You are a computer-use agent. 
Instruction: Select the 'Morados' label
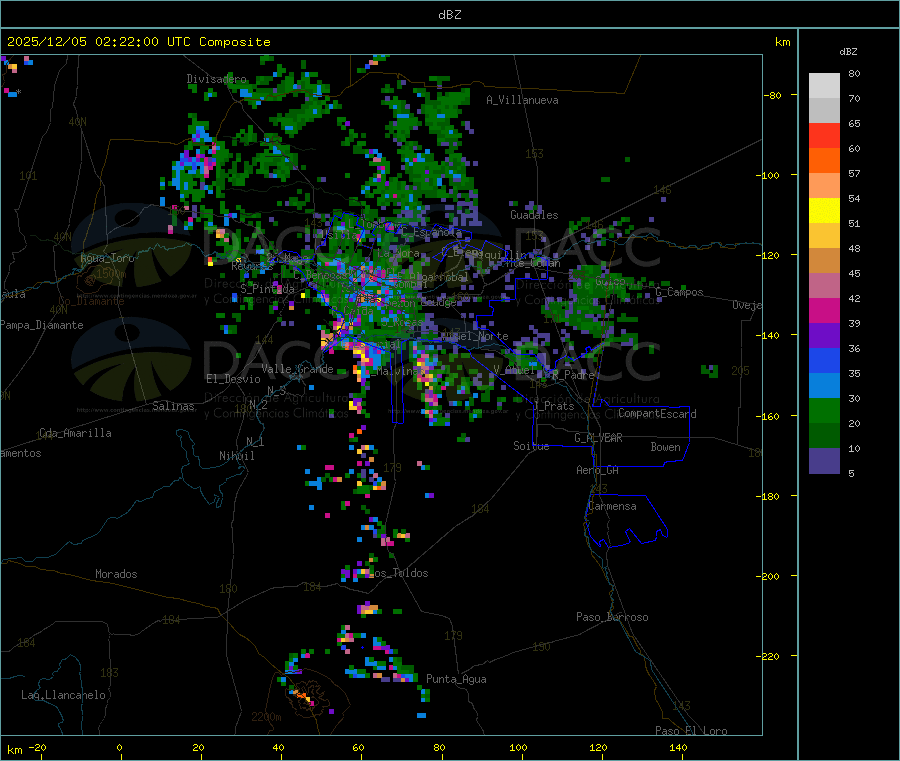116,574
